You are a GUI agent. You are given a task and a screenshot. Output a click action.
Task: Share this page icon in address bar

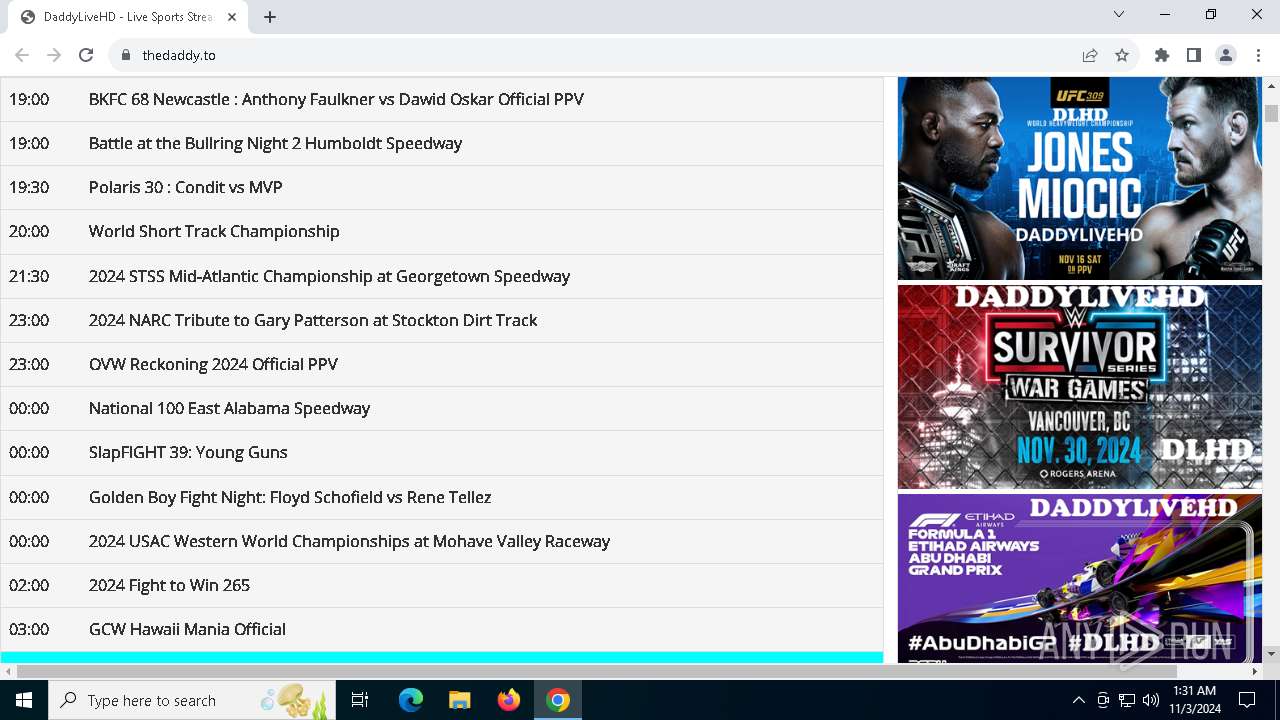pos(1090,55)
